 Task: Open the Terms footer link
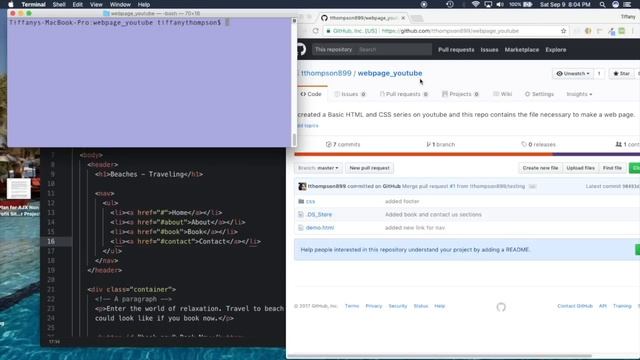pos(352,306)
